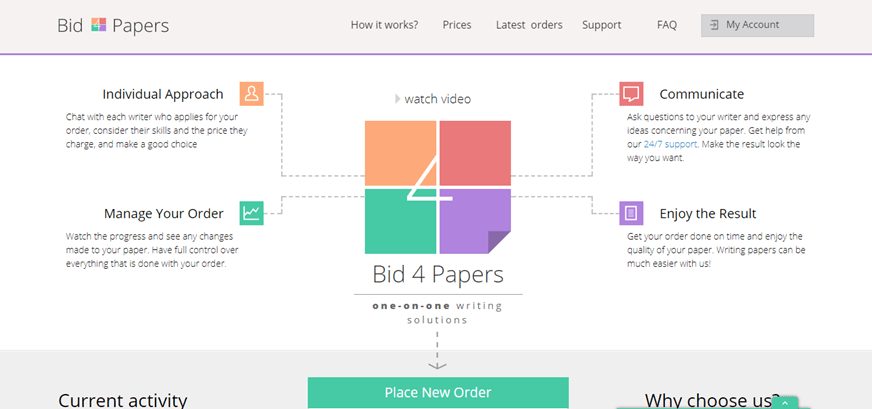Click the watch video text link

pyautogui.click(x=437, y=99)
